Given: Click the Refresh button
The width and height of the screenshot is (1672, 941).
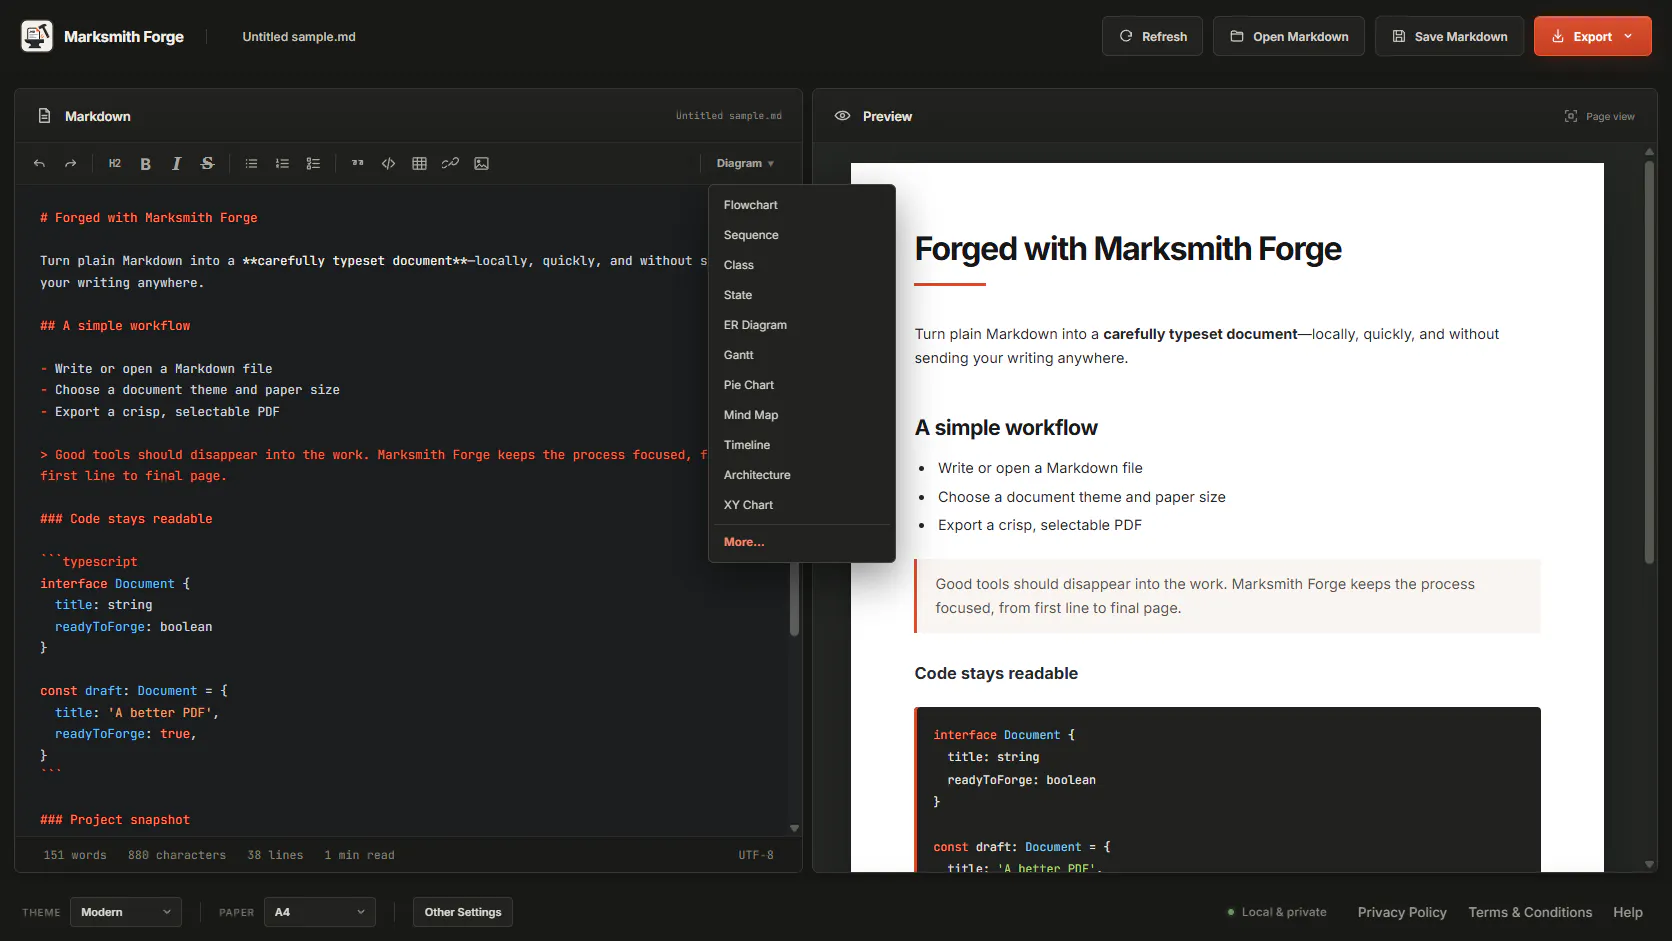Looking at the screenshot, I should [x=1152, y=36].
